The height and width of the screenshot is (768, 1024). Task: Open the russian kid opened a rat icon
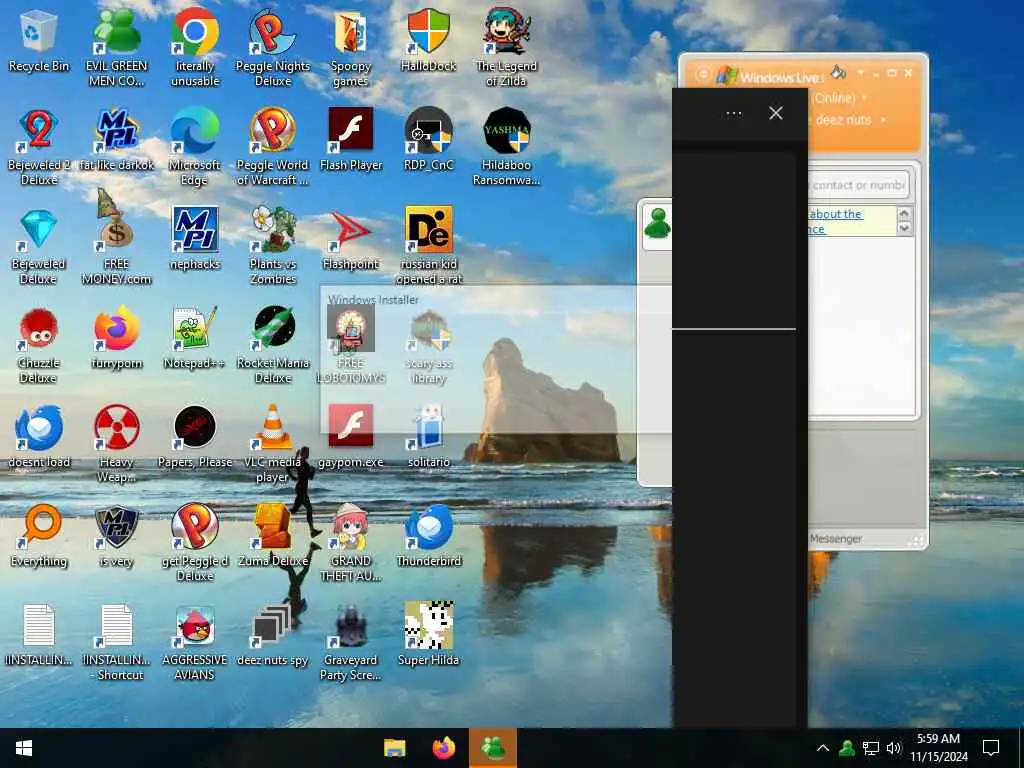[428, 244]
